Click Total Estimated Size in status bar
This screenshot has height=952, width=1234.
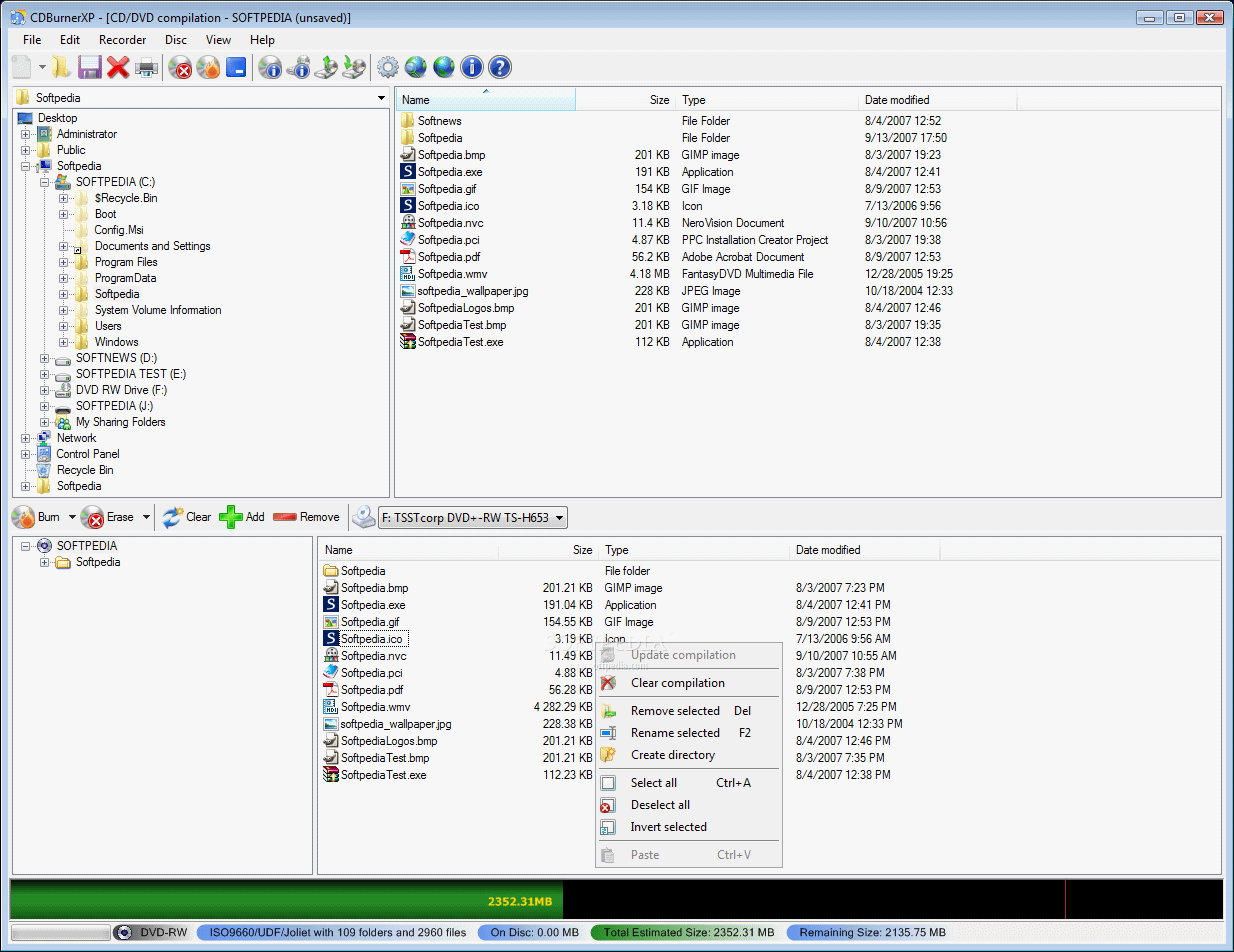(x=688, y=932)
